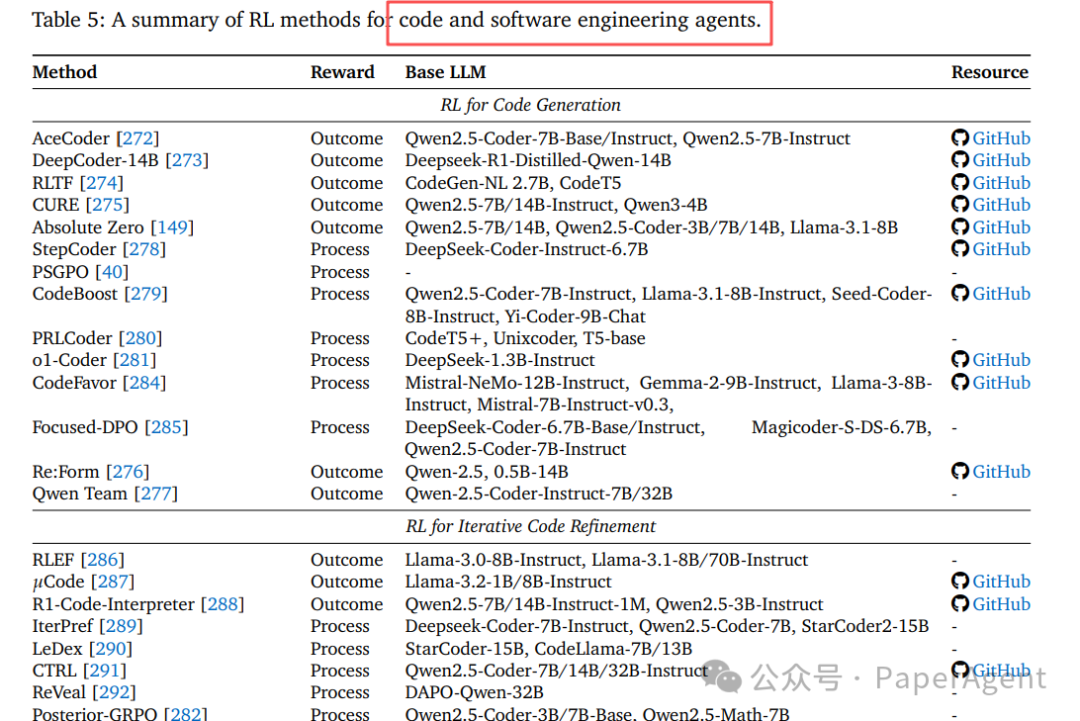Image resolution: width=1080 pixels, height=721 pixels.
Task: Follow citation [288] next to R1-Code-Interpreter
Action: [x=222, y=605]
